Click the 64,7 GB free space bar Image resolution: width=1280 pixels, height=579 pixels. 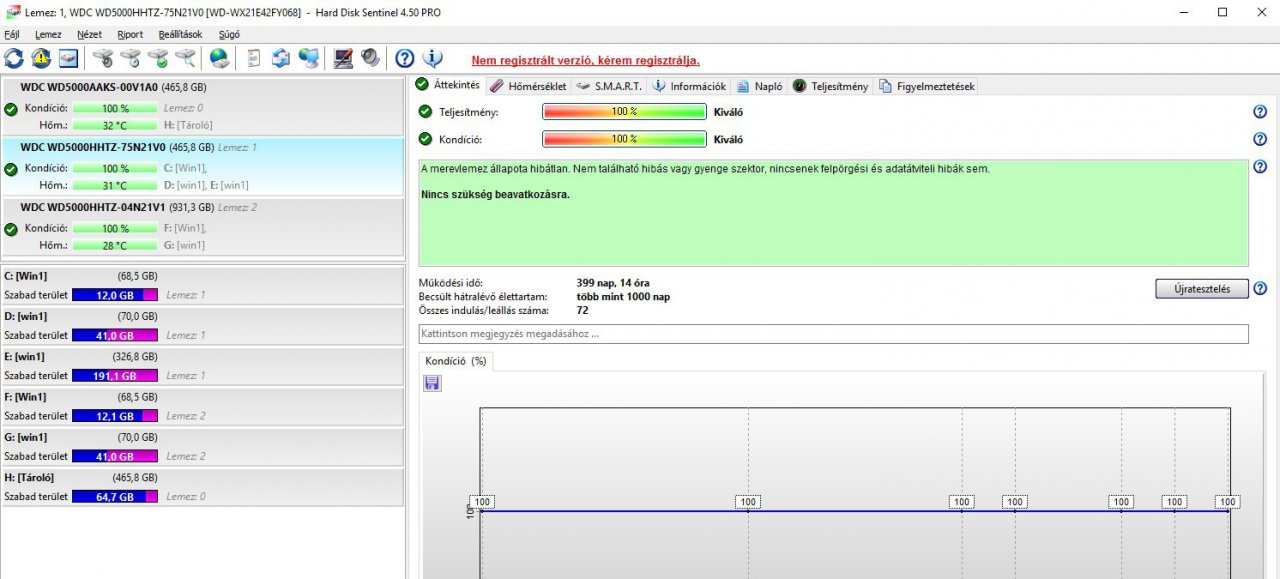115,496
